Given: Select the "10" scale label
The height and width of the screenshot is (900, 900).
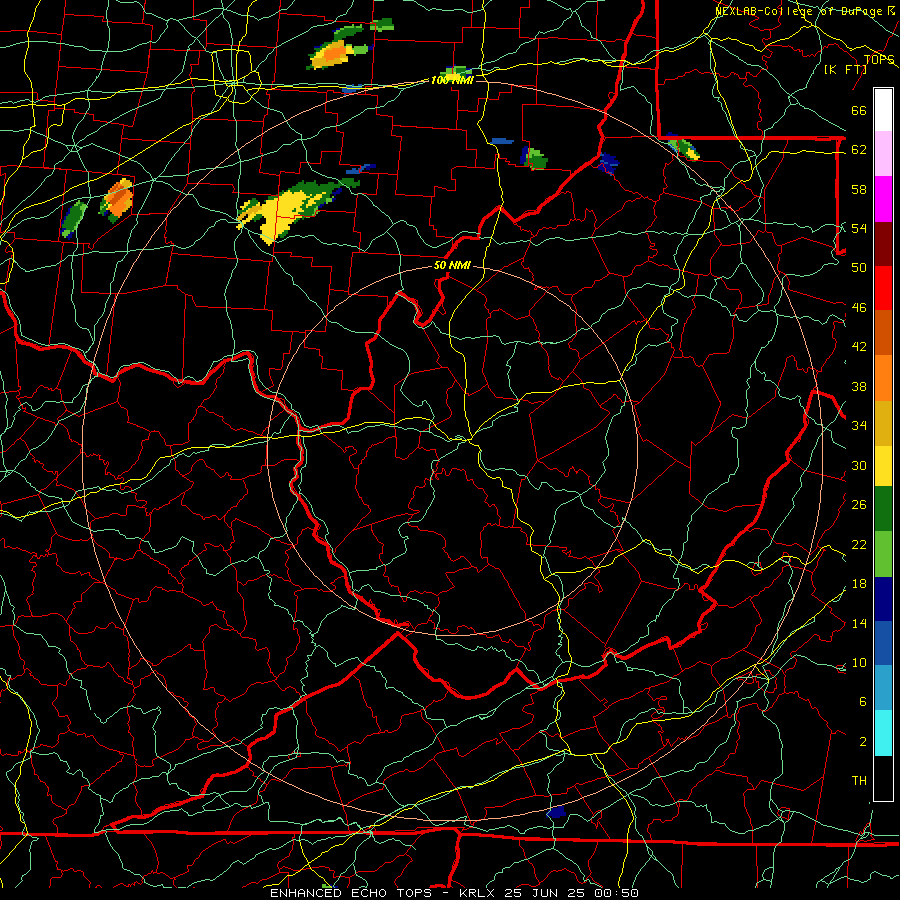Looking at the screenshot, I should pyautogui.click(x=859, y=662).
